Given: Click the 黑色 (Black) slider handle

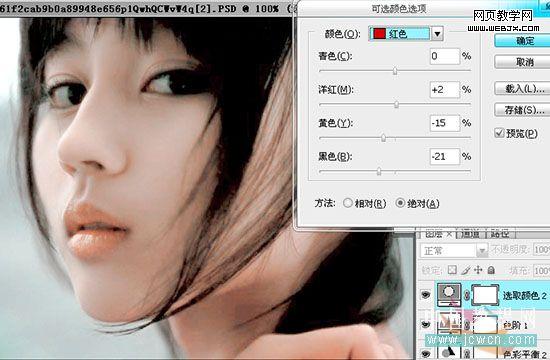Looking at the screenshot, I should coord(379,171).
